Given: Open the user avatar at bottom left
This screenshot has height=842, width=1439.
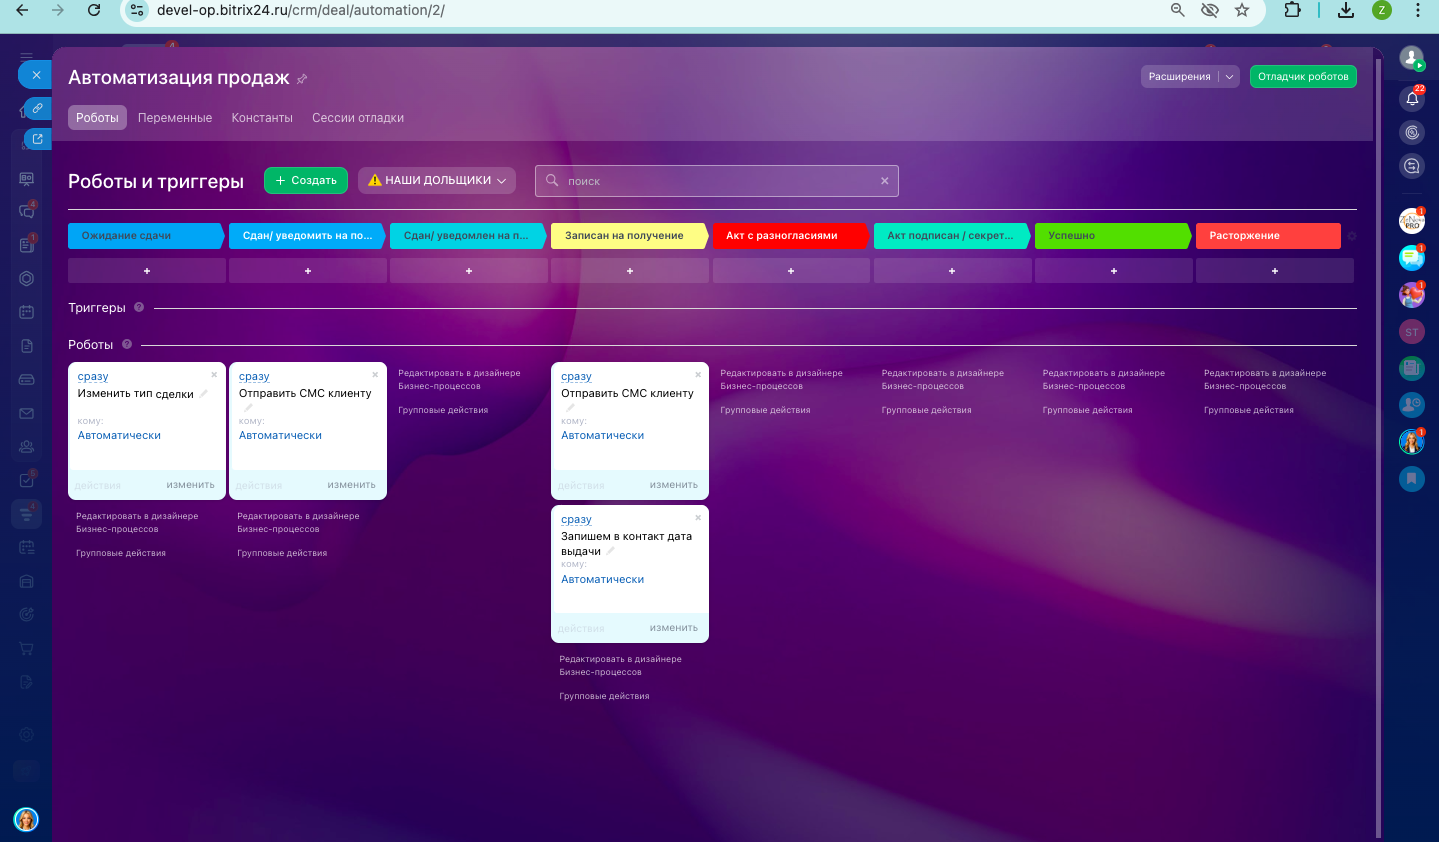Looking at the screenshot, I should tap(26, 820).
